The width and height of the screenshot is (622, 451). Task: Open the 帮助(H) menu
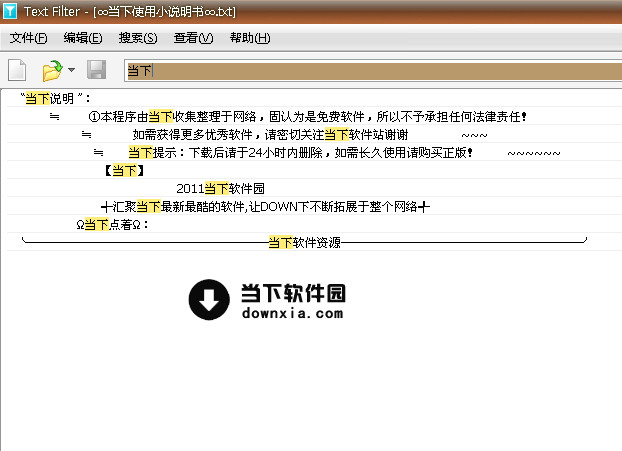(x=250, y=38)
